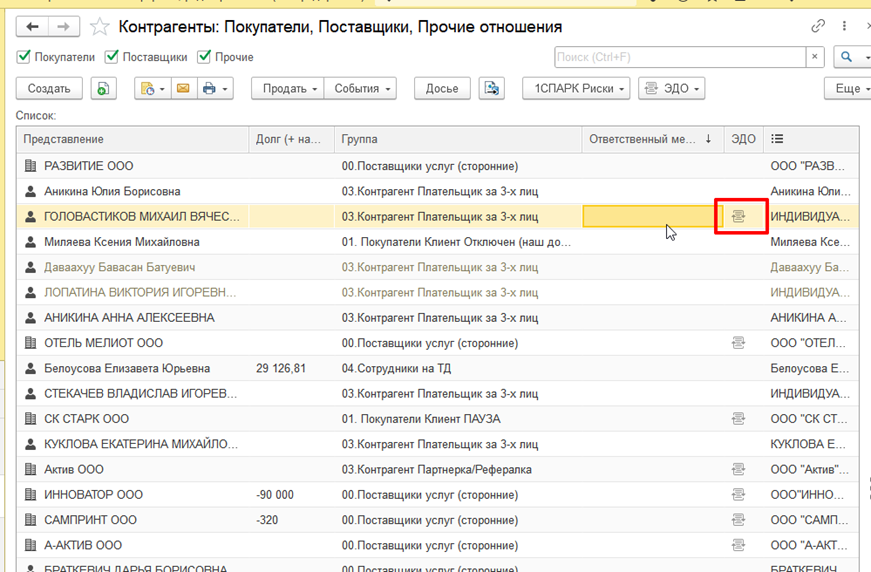The image size is (871, 572).
Task: Click the group cell 03.Контрагент Партнерка/Рефералка
Action: click(x=458, y=469)
